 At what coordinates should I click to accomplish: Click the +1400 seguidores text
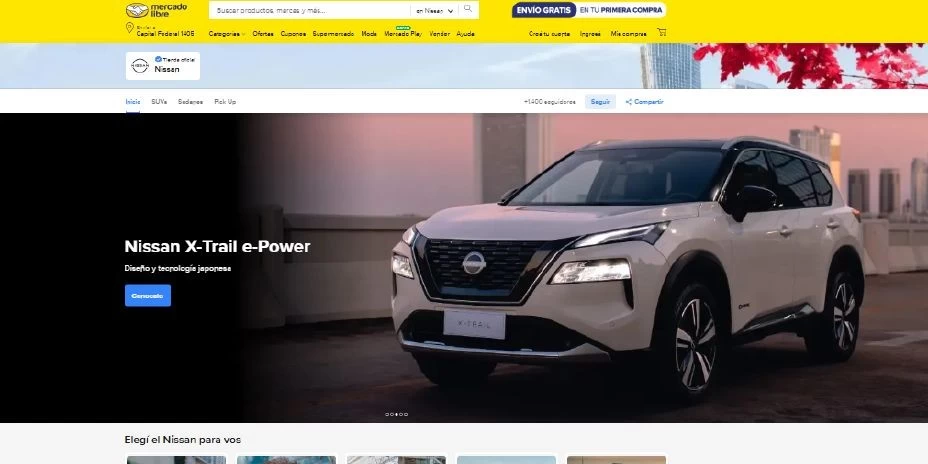pos(550,102)
